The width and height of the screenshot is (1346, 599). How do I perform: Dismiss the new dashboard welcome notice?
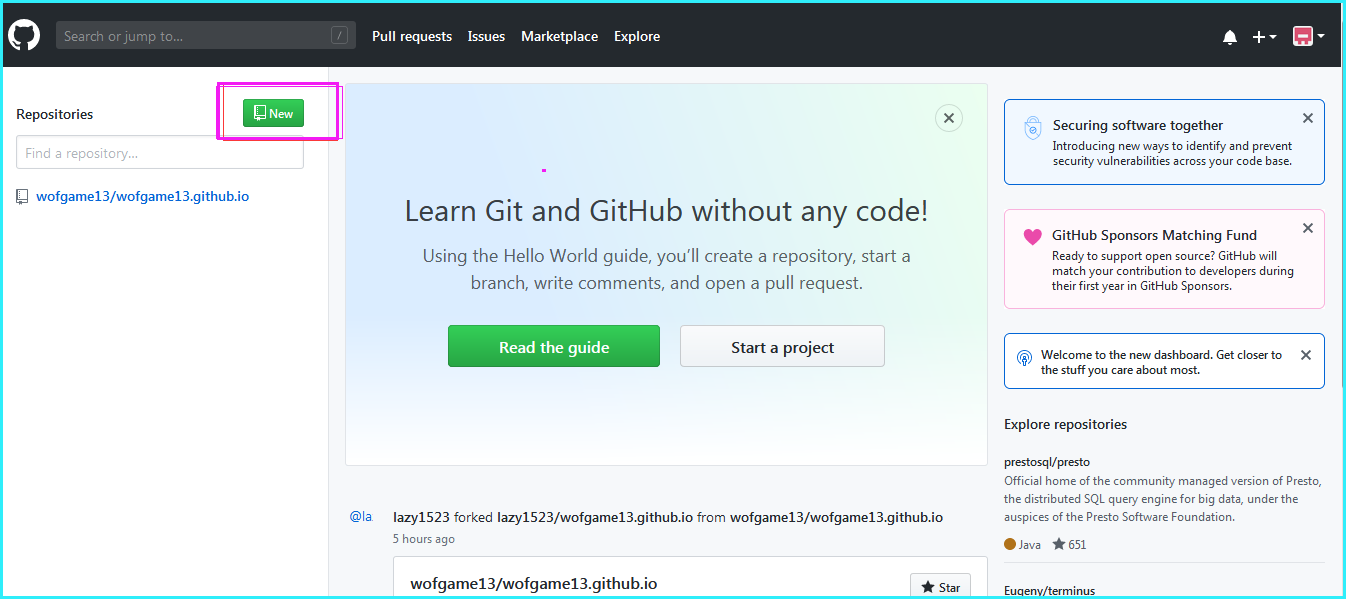[1305, 355]
